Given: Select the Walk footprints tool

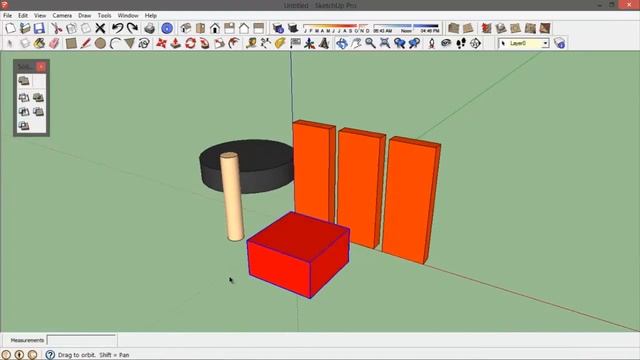Looking at the screenshot, I should click(x=461, y=43).
